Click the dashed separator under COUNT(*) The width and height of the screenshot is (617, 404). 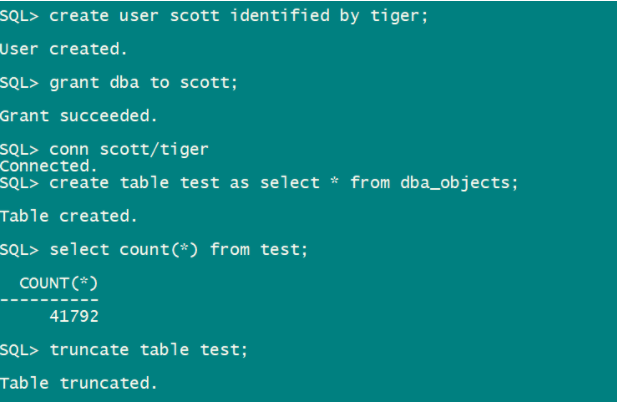(49, 298)
